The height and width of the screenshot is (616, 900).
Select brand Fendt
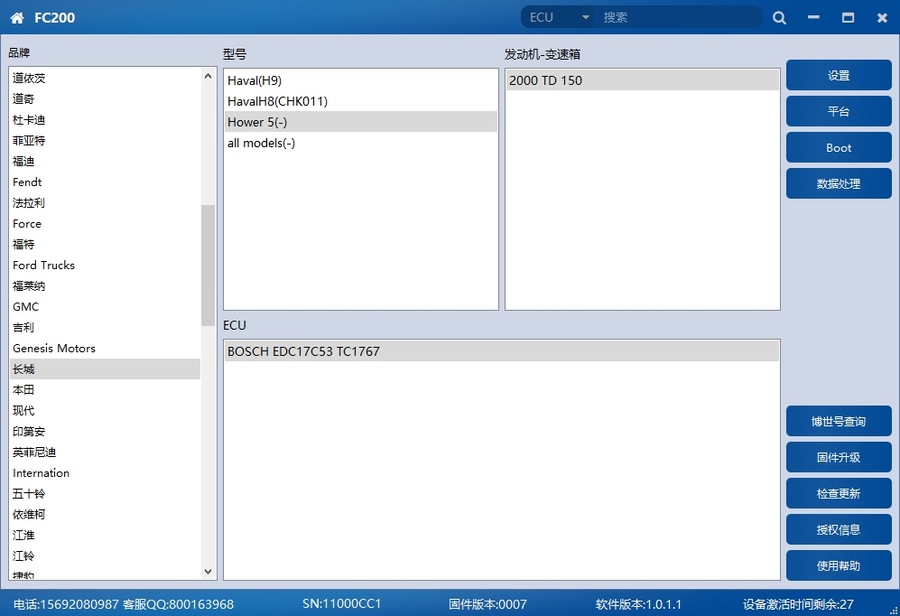105,182
